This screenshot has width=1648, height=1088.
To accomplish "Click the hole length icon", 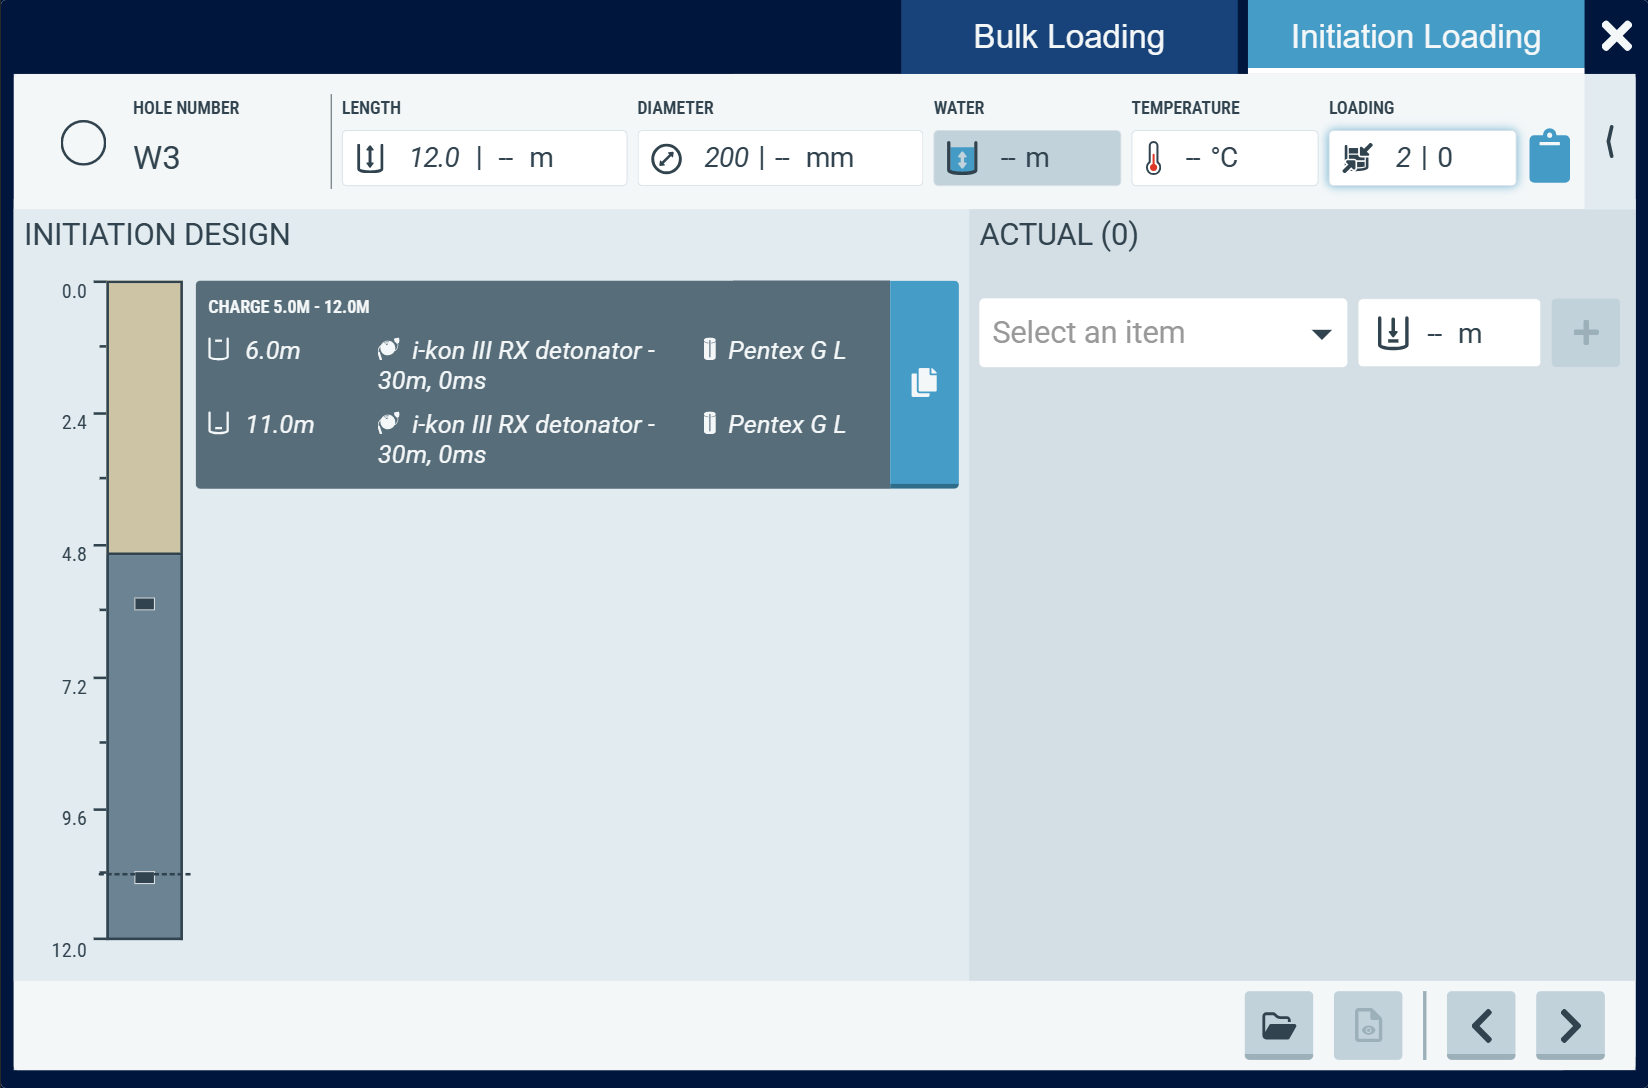I will pyautogui.click(x=370, y=158).
